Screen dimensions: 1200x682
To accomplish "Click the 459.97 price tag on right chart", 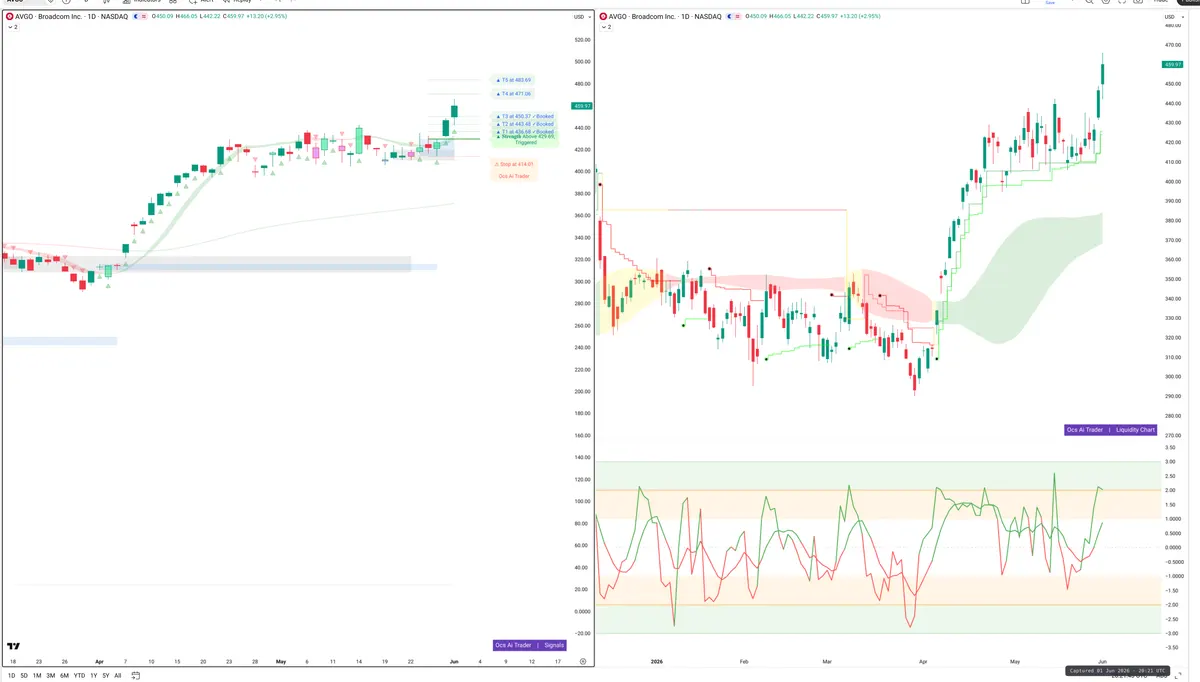I will tap(1173, 65).
